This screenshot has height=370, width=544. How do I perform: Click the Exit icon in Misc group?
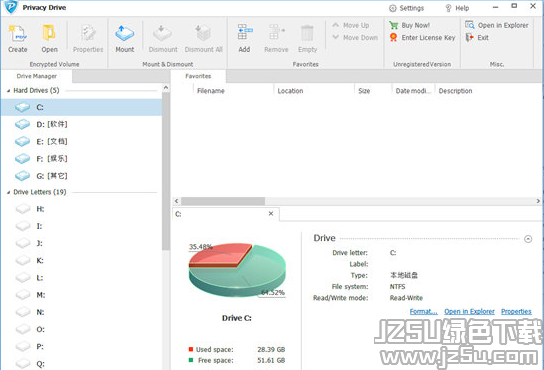469,37
